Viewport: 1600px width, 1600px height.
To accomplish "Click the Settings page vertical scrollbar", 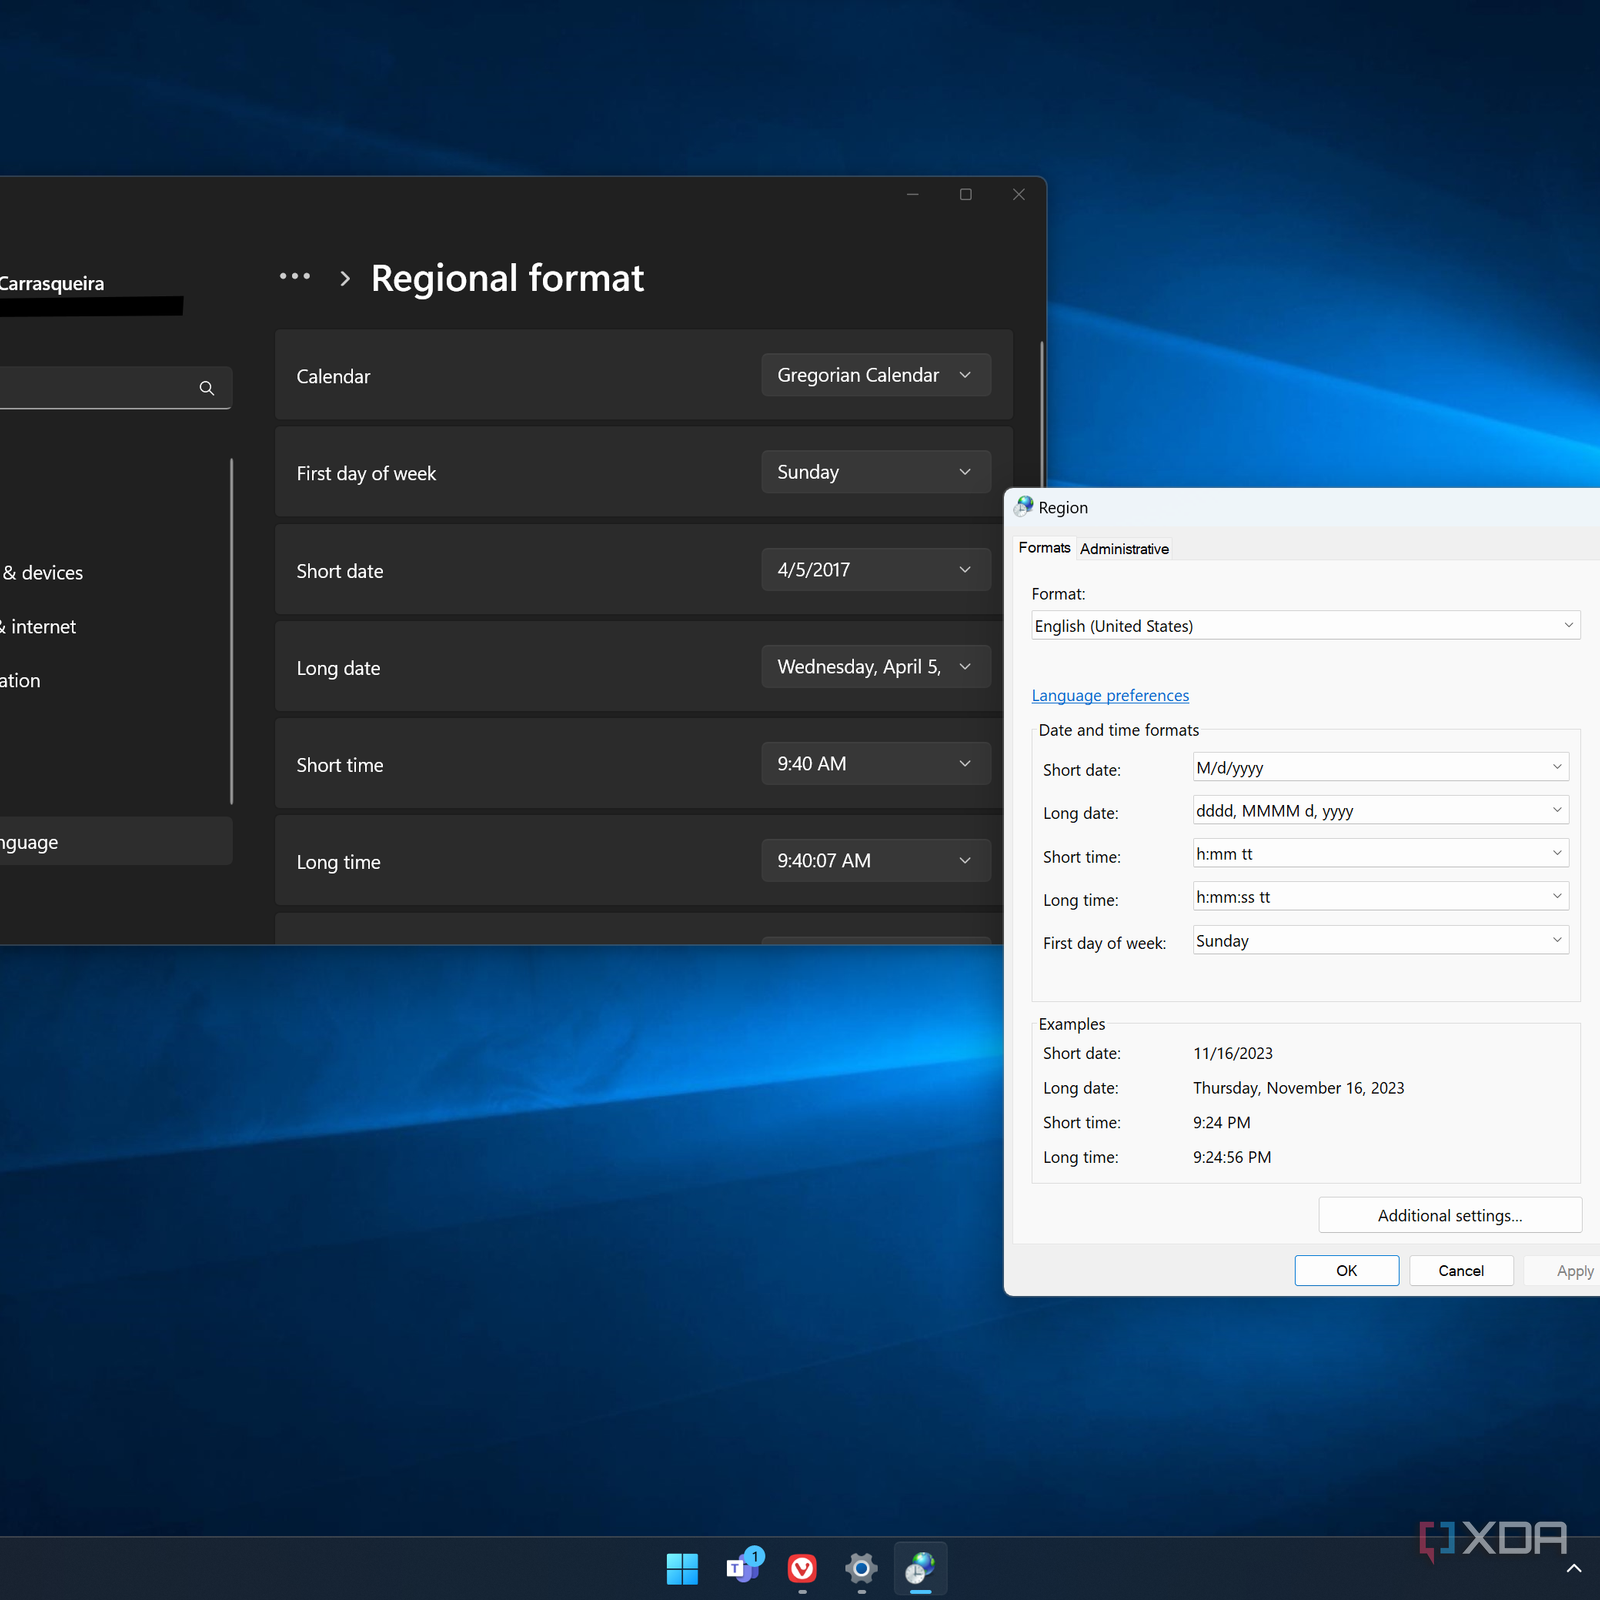I will tap(1042, 420).
